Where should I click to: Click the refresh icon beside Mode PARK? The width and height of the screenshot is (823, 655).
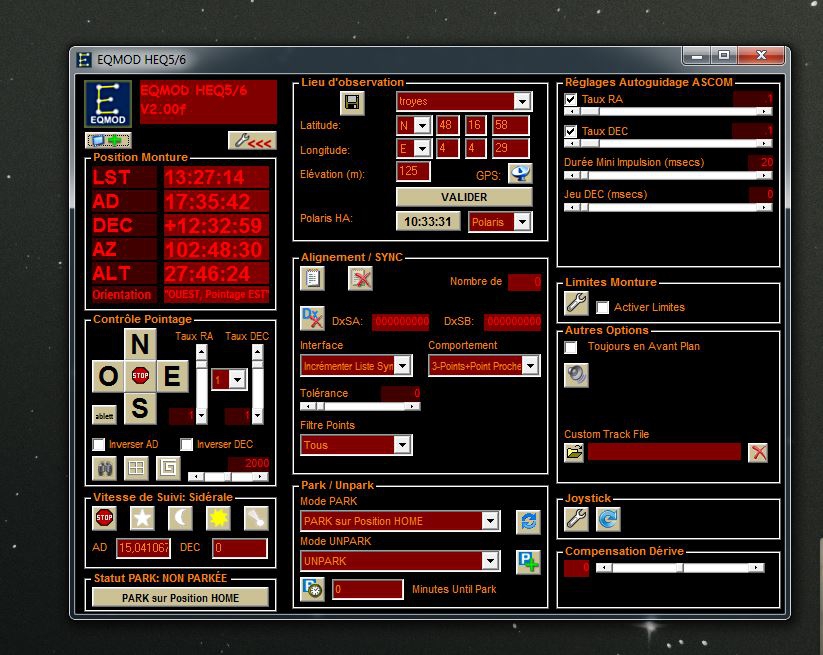[x=528, y=522]
